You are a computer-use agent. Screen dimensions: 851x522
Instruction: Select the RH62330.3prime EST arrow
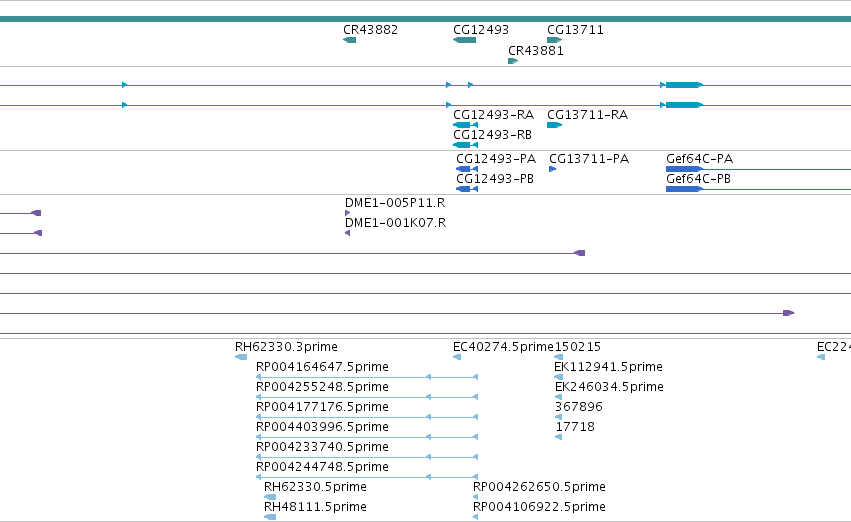point(241,357)
